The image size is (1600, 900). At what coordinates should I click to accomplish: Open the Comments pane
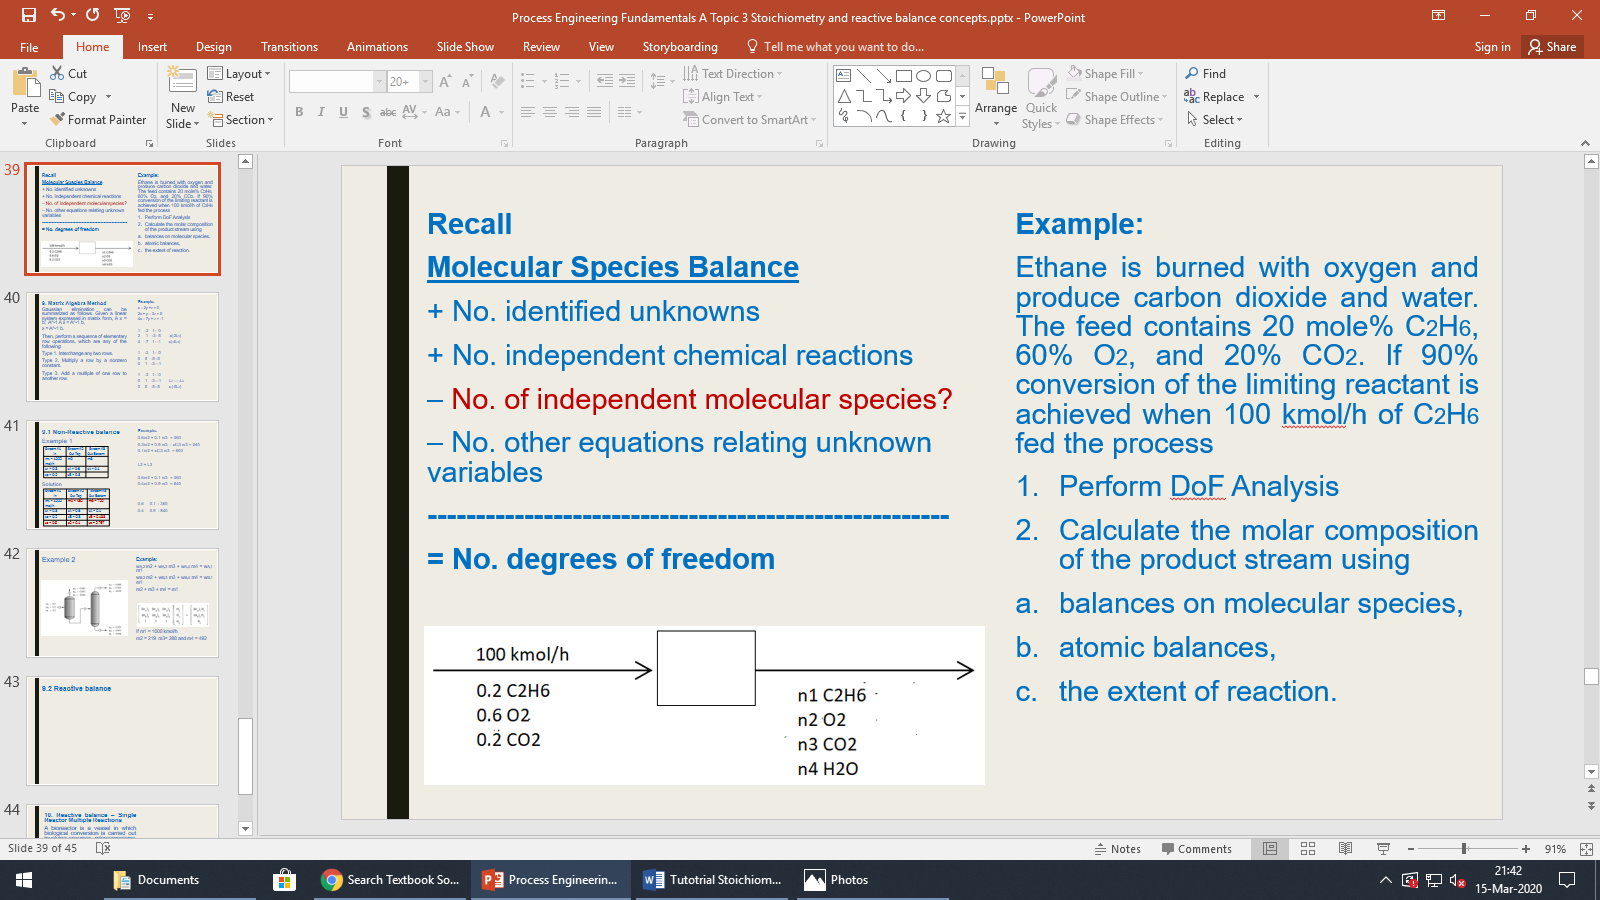(1197, 848)
